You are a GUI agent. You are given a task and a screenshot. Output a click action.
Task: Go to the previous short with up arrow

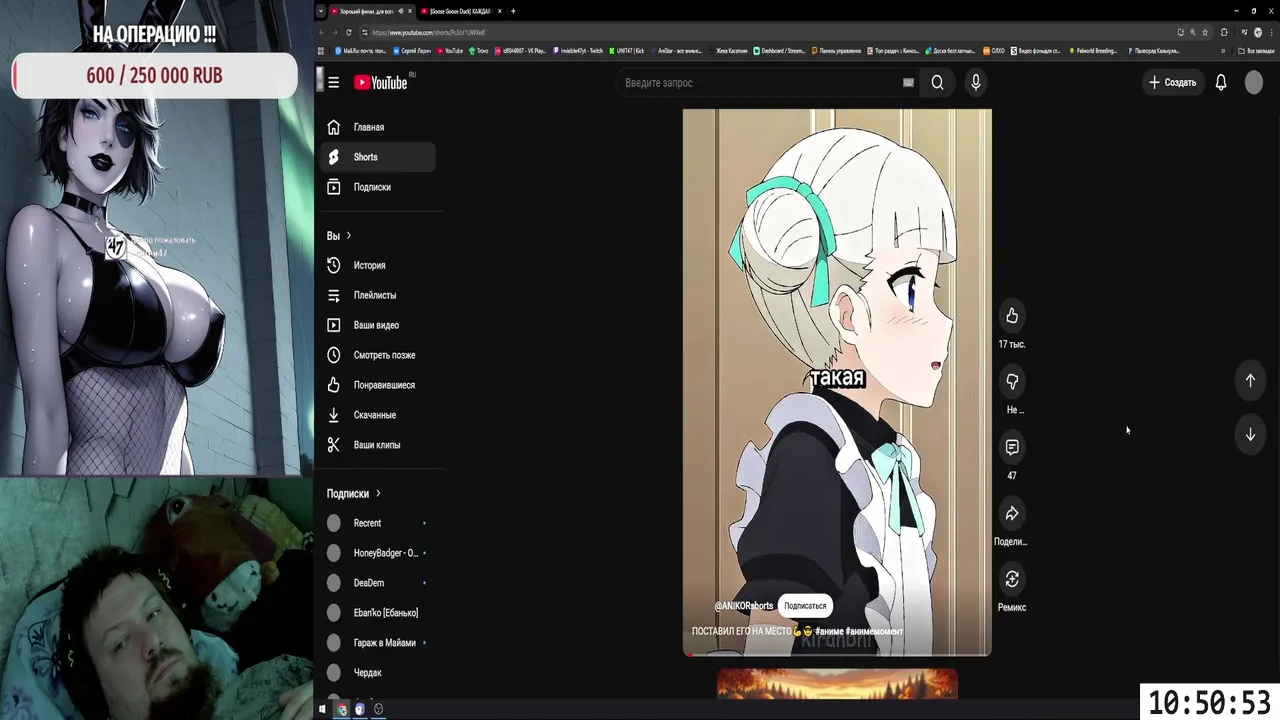[x=1250, y=380]
